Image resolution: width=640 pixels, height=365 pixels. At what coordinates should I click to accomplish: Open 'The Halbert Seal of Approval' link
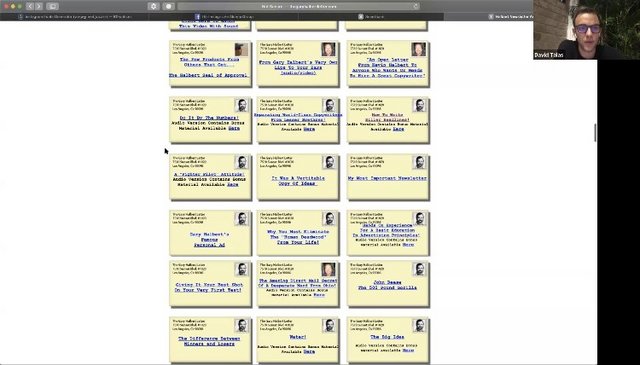pyautogui.click(x=209, y=76)
